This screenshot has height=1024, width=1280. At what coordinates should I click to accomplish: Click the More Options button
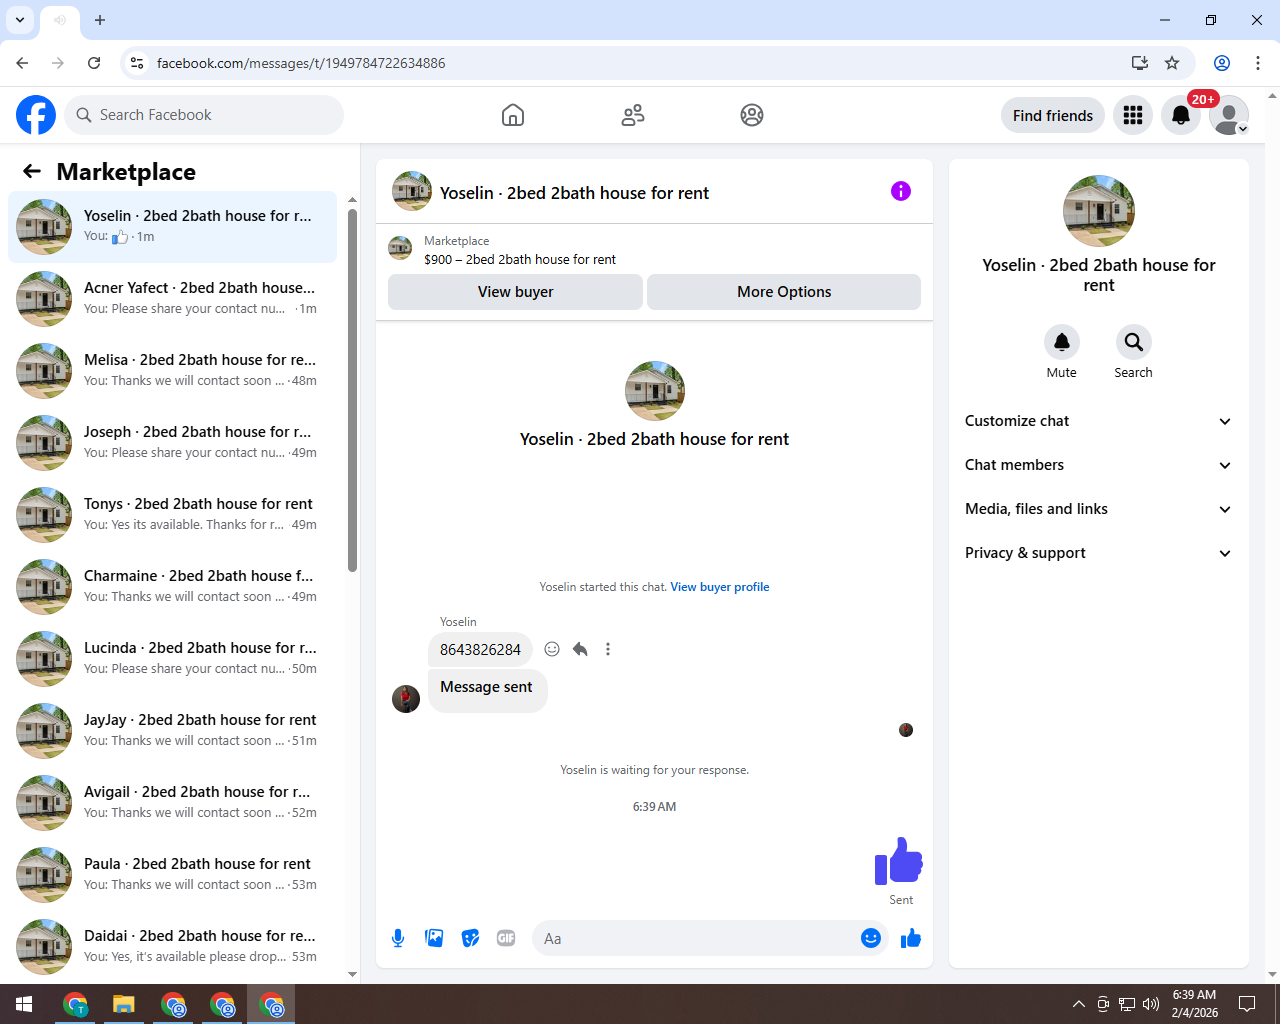coord(784,292)
